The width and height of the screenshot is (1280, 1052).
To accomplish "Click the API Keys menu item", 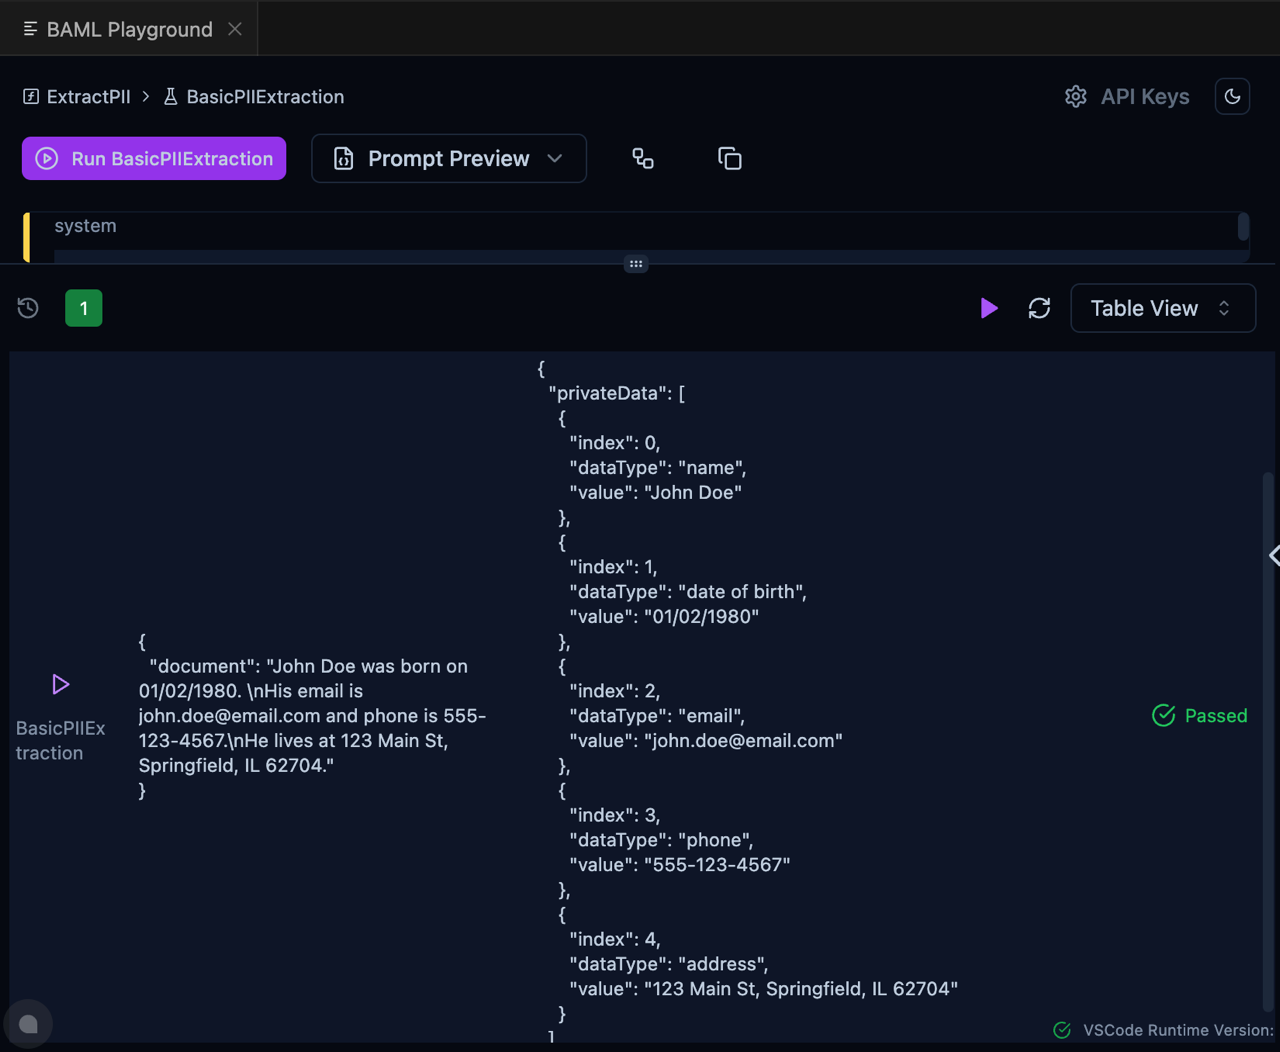I will tap(1144, 96).
